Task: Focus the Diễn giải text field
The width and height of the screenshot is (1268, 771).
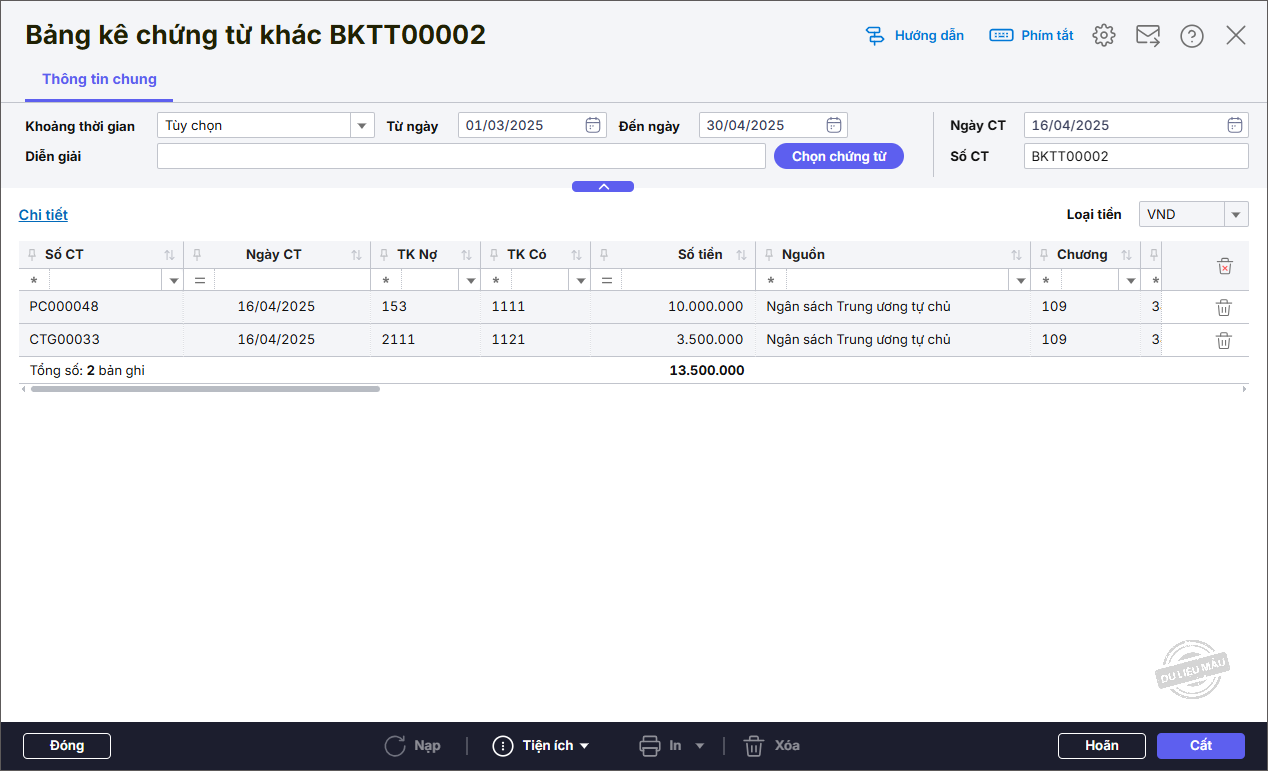Action: 461,156
